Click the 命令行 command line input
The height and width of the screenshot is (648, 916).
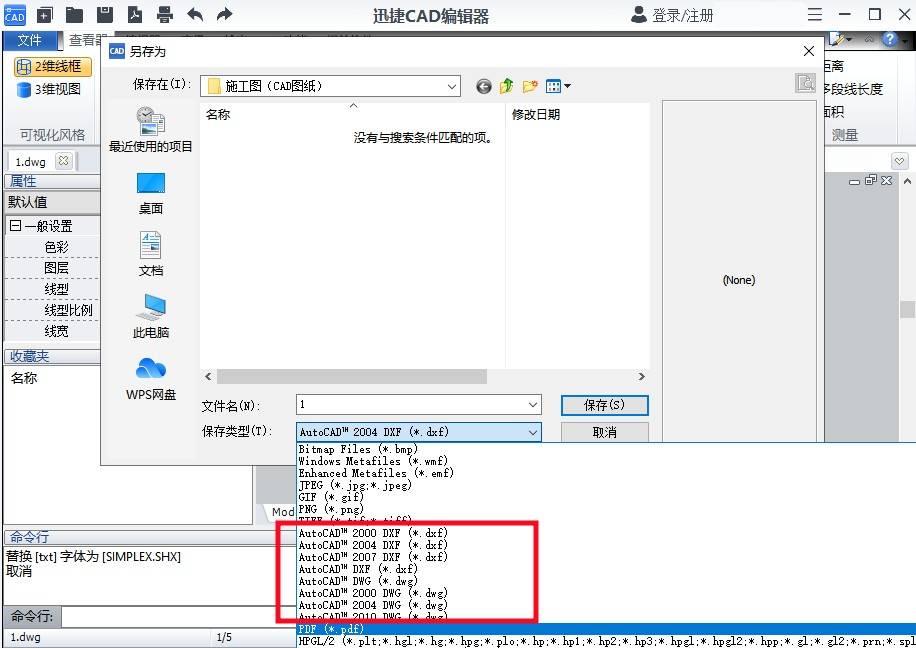click(178, 616)
